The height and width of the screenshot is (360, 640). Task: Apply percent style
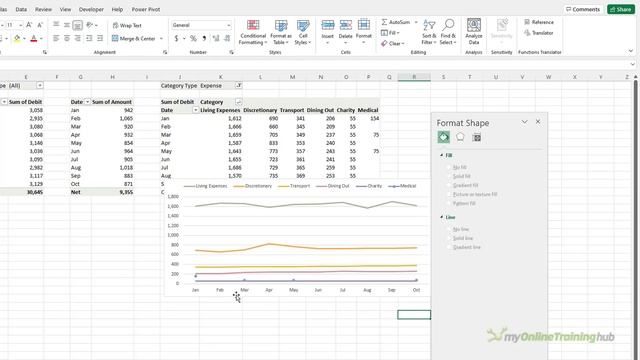(193, 38)
